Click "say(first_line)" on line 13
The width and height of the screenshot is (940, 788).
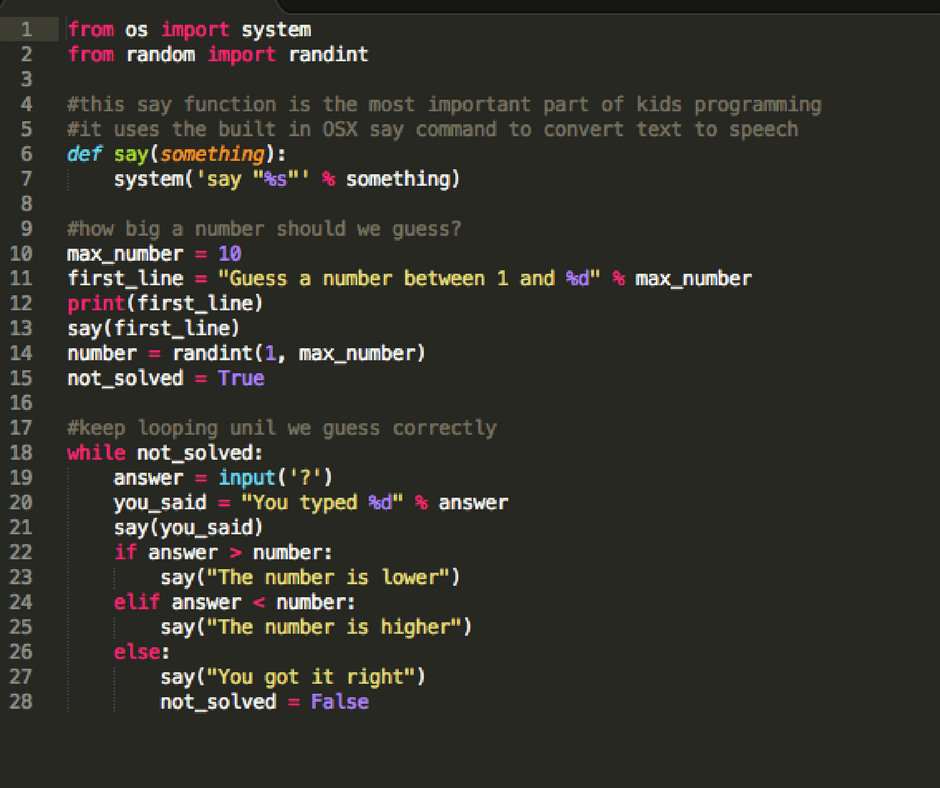[x=153, y=328]
